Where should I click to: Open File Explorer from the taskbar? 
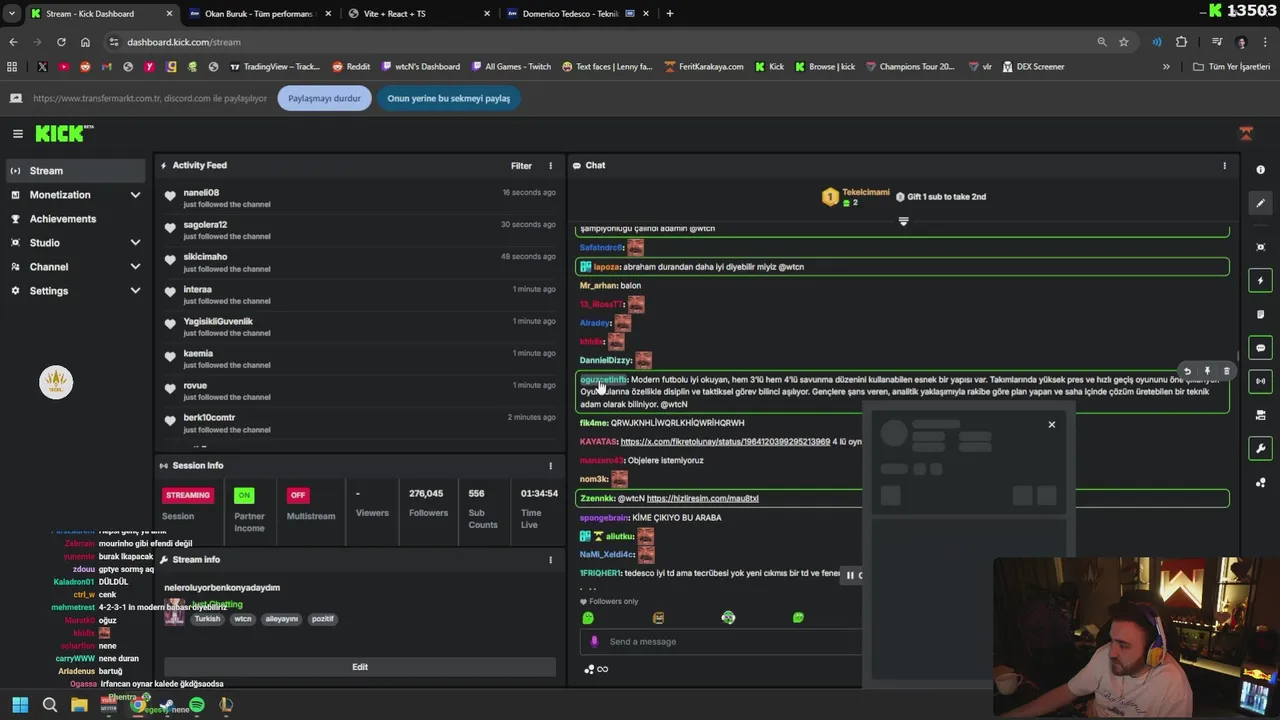pyautogui.click(x=79, y=705)
